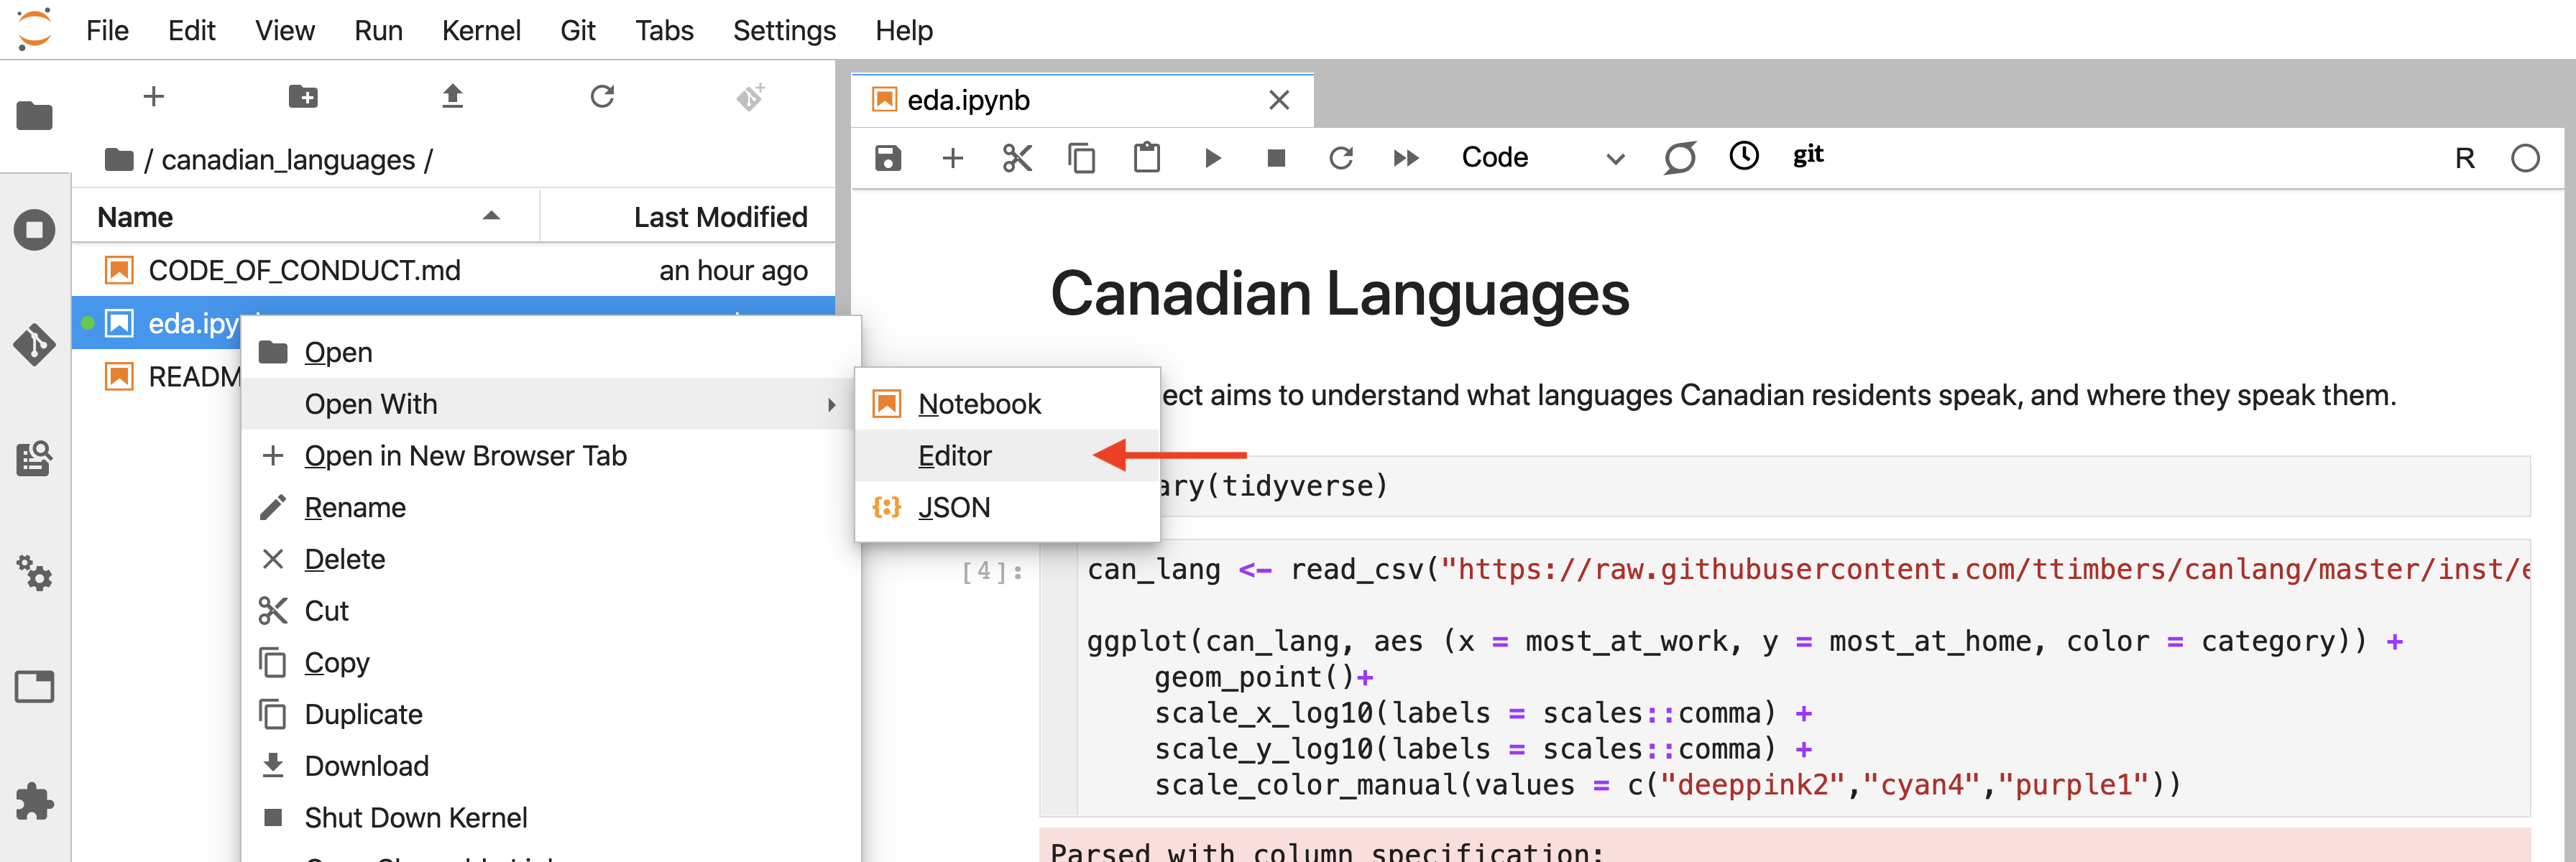Click the run cell icon

pos(1213,156)
